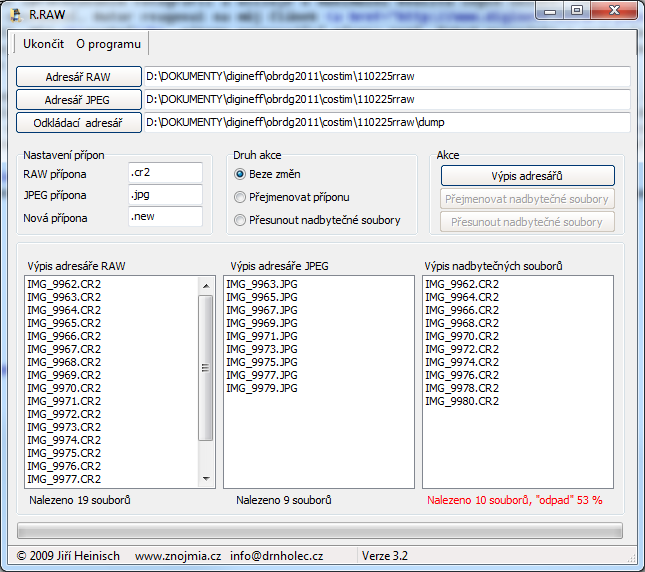Image resolution: width=645 pixels, height=572 pixels.
Task: Choose the Přejmenovat příponu radio option
Action: 239,197
